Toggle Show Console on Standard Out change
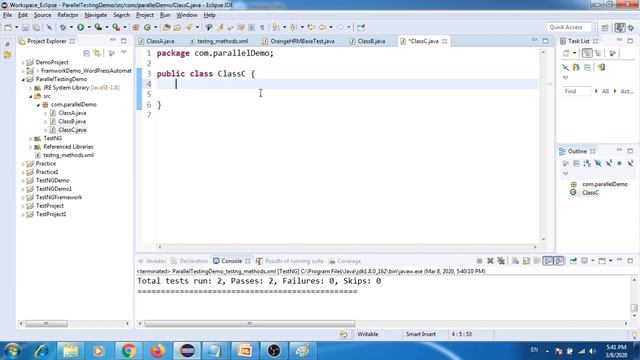 [548, 261]
